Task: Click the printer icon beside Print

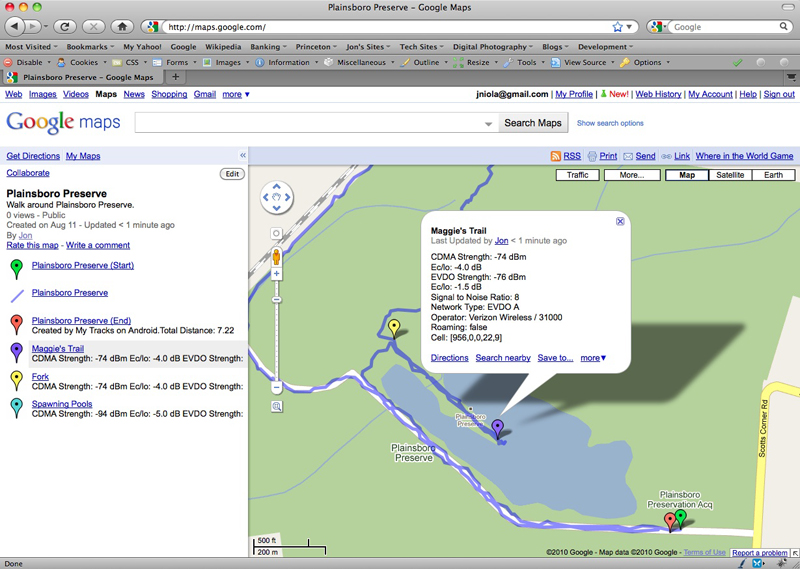Action: tap(592, 156)
